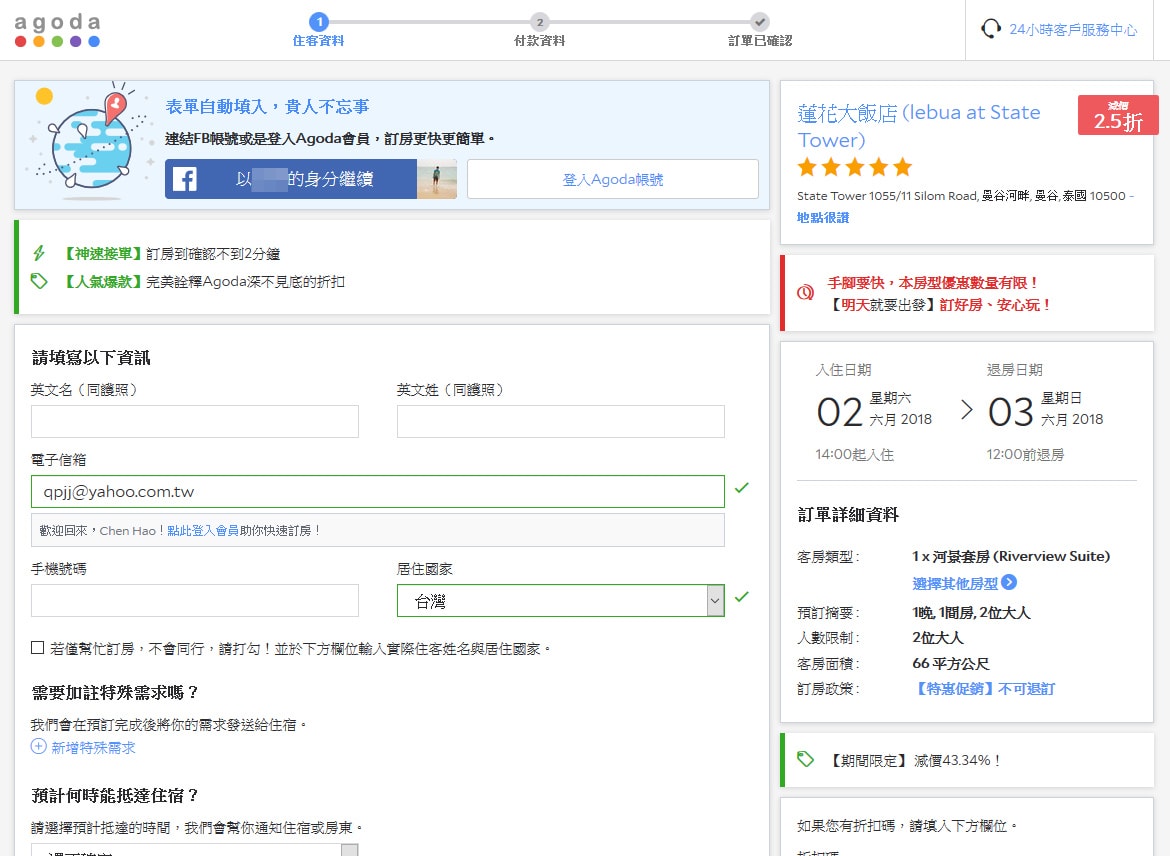The width and height of the screenshot is (1170, 856).
Task: Focus the 英文姓 last name field
Action: (x=560, y=422)
